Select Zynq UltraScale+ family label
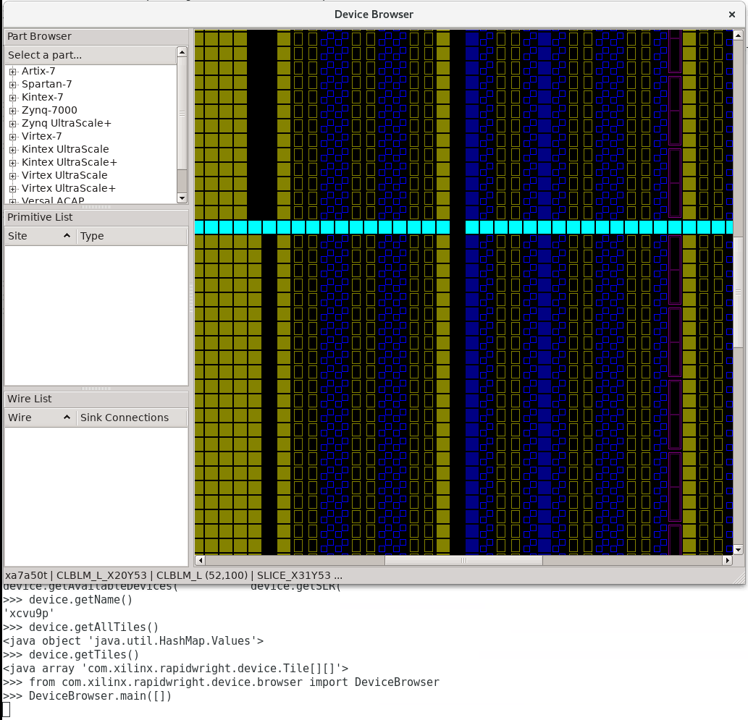Viewport: 748px width, 720px height. pyautogui.click(x=66, y=123)
